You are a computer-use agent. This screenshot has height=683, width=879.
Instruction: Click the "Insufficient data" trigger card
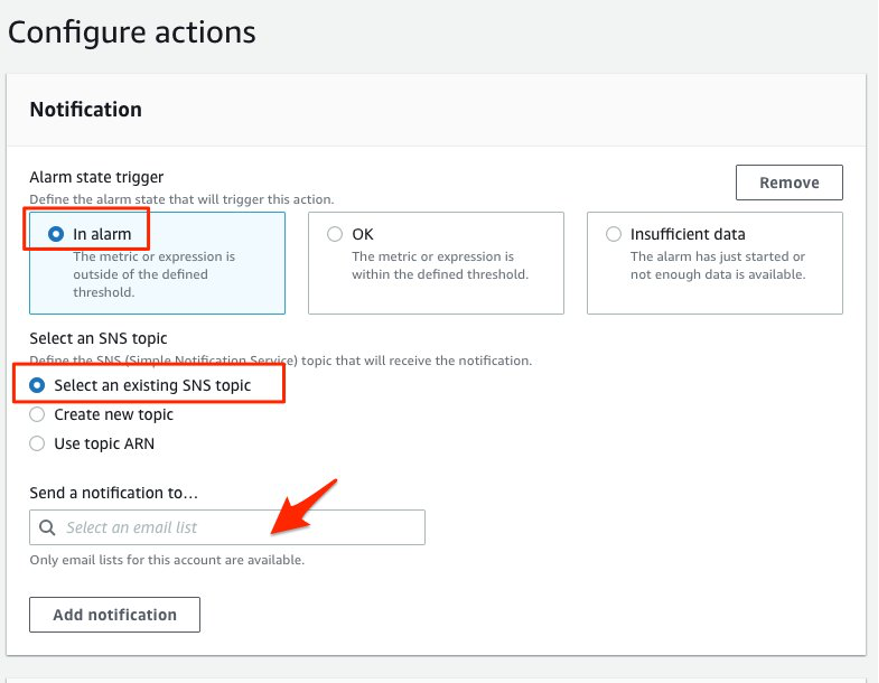coord(714,260)
